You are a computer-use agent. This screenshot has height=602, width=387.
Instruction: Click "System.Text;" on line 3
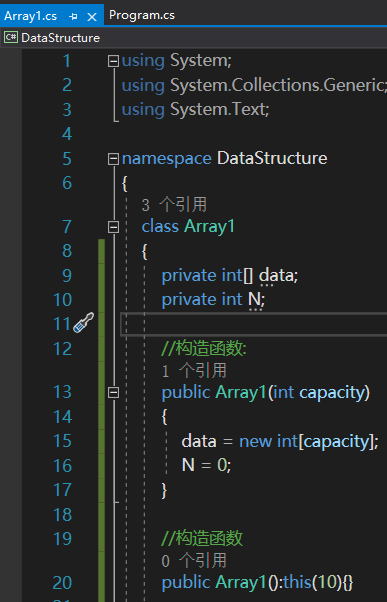[x=220, y=110]
